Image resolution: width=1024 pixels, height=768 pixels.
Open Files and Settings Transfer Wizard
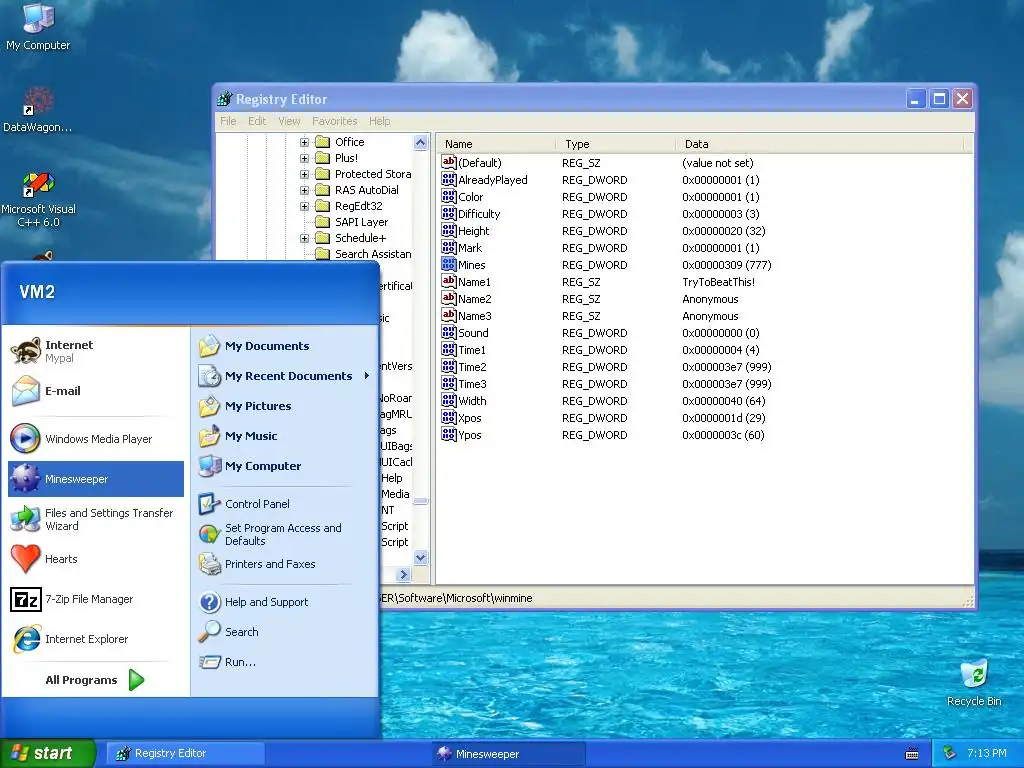(96, 519)
